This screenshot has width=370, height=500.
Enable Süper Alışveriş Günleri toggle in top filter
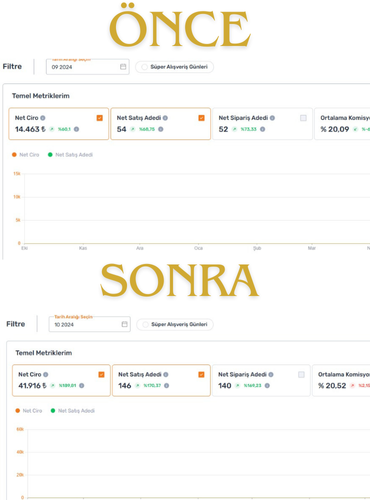(144, 67)
